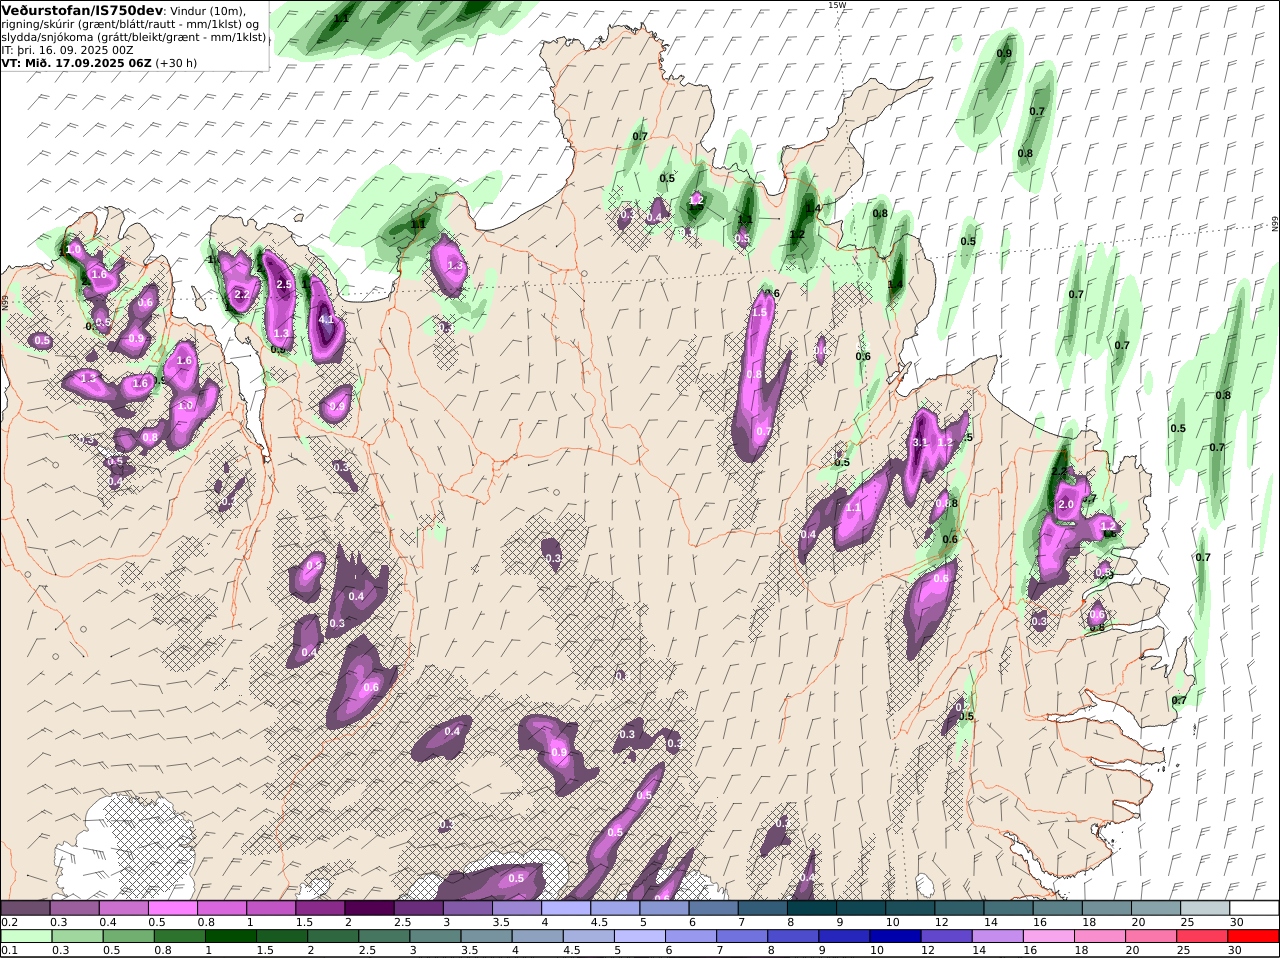1280x958 pixels.
Task: Select the dark teal 8–9 snow legend swatch
Action: 812,908
